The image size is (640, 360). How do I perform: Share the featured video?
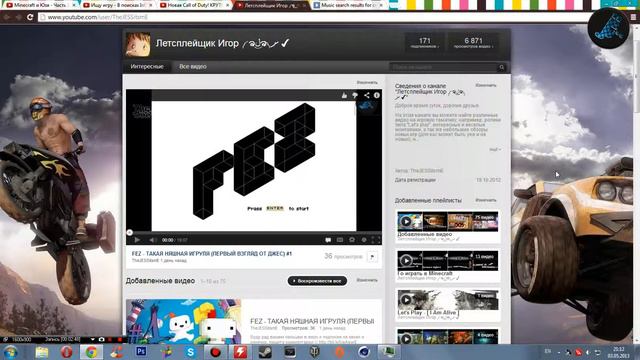pos(366,96)
